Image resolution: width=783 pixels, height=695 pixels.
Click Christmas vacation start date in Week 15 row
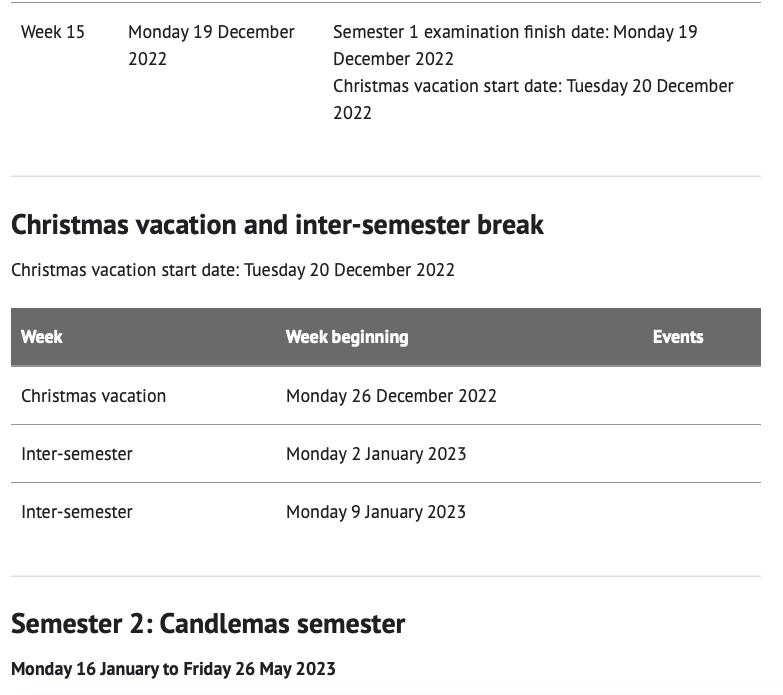tap(533, 99)
